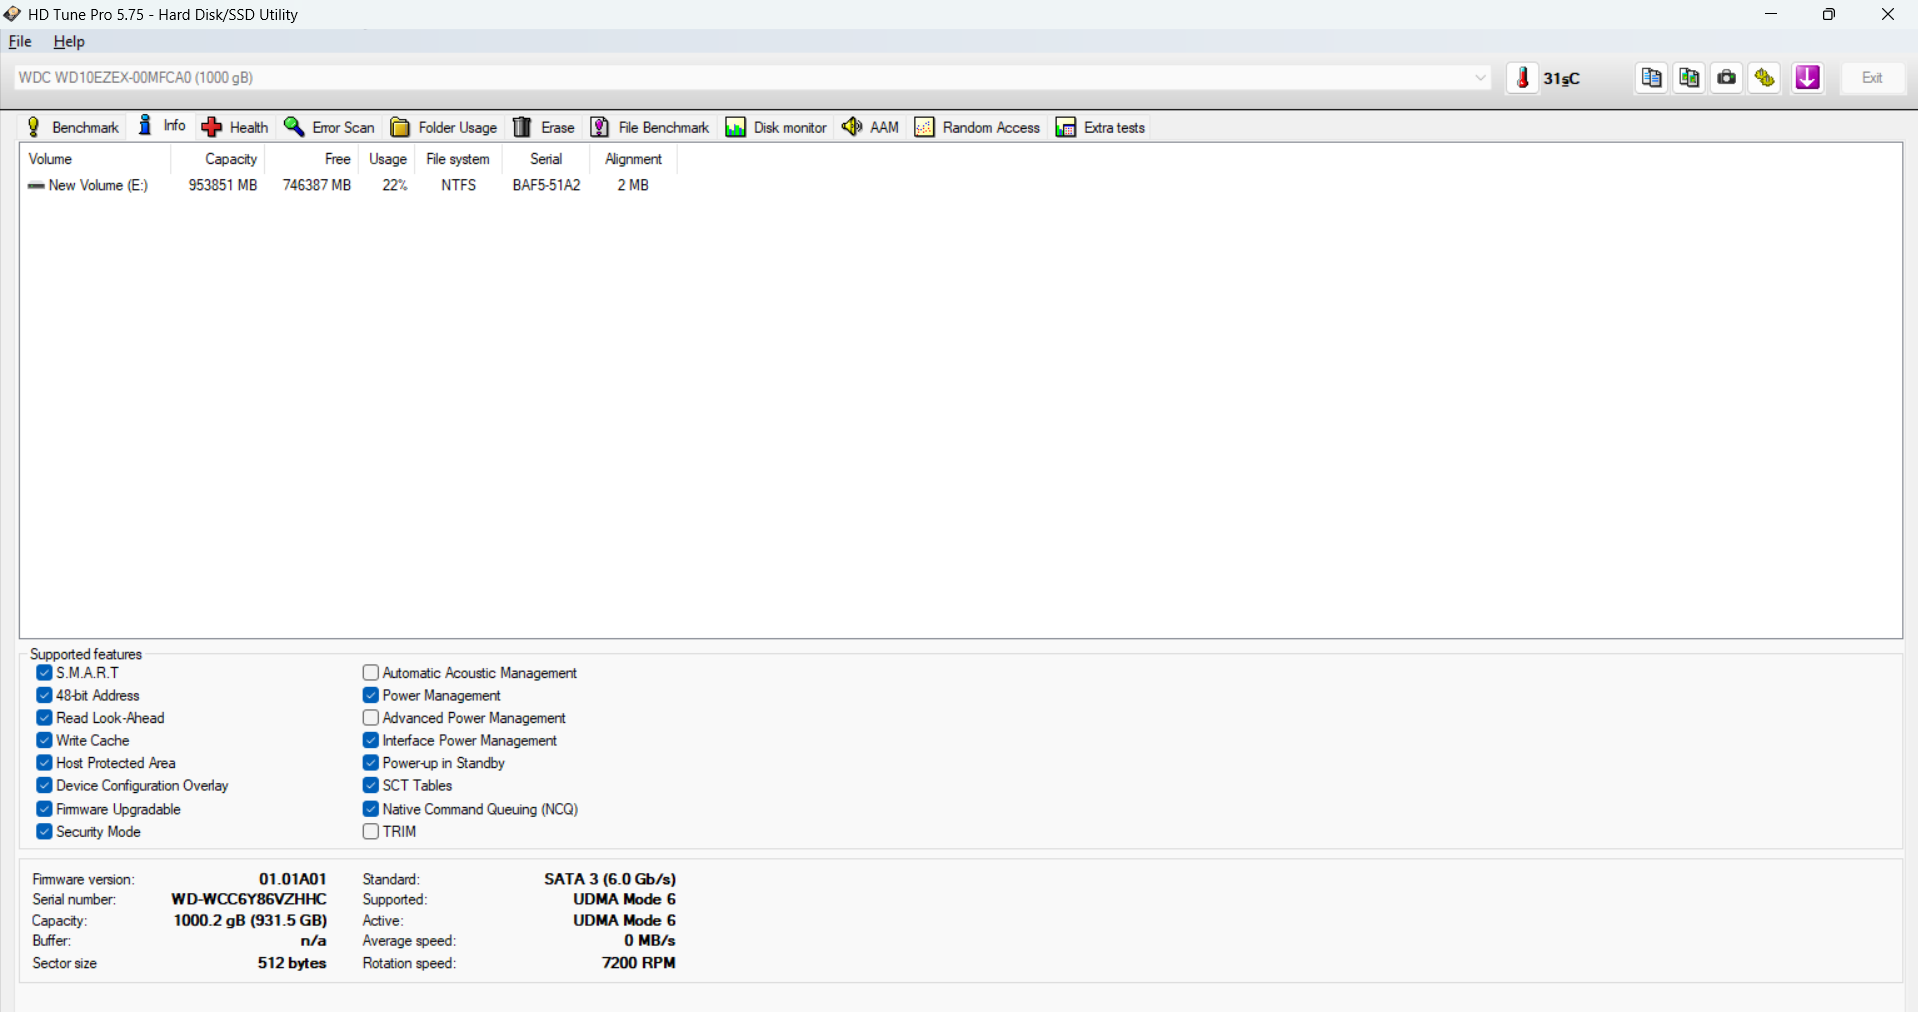Open the Health tab with red cross
The width and height of the screenshot is (1918, 1012).
pyautogui.click(x=235, y=127)
